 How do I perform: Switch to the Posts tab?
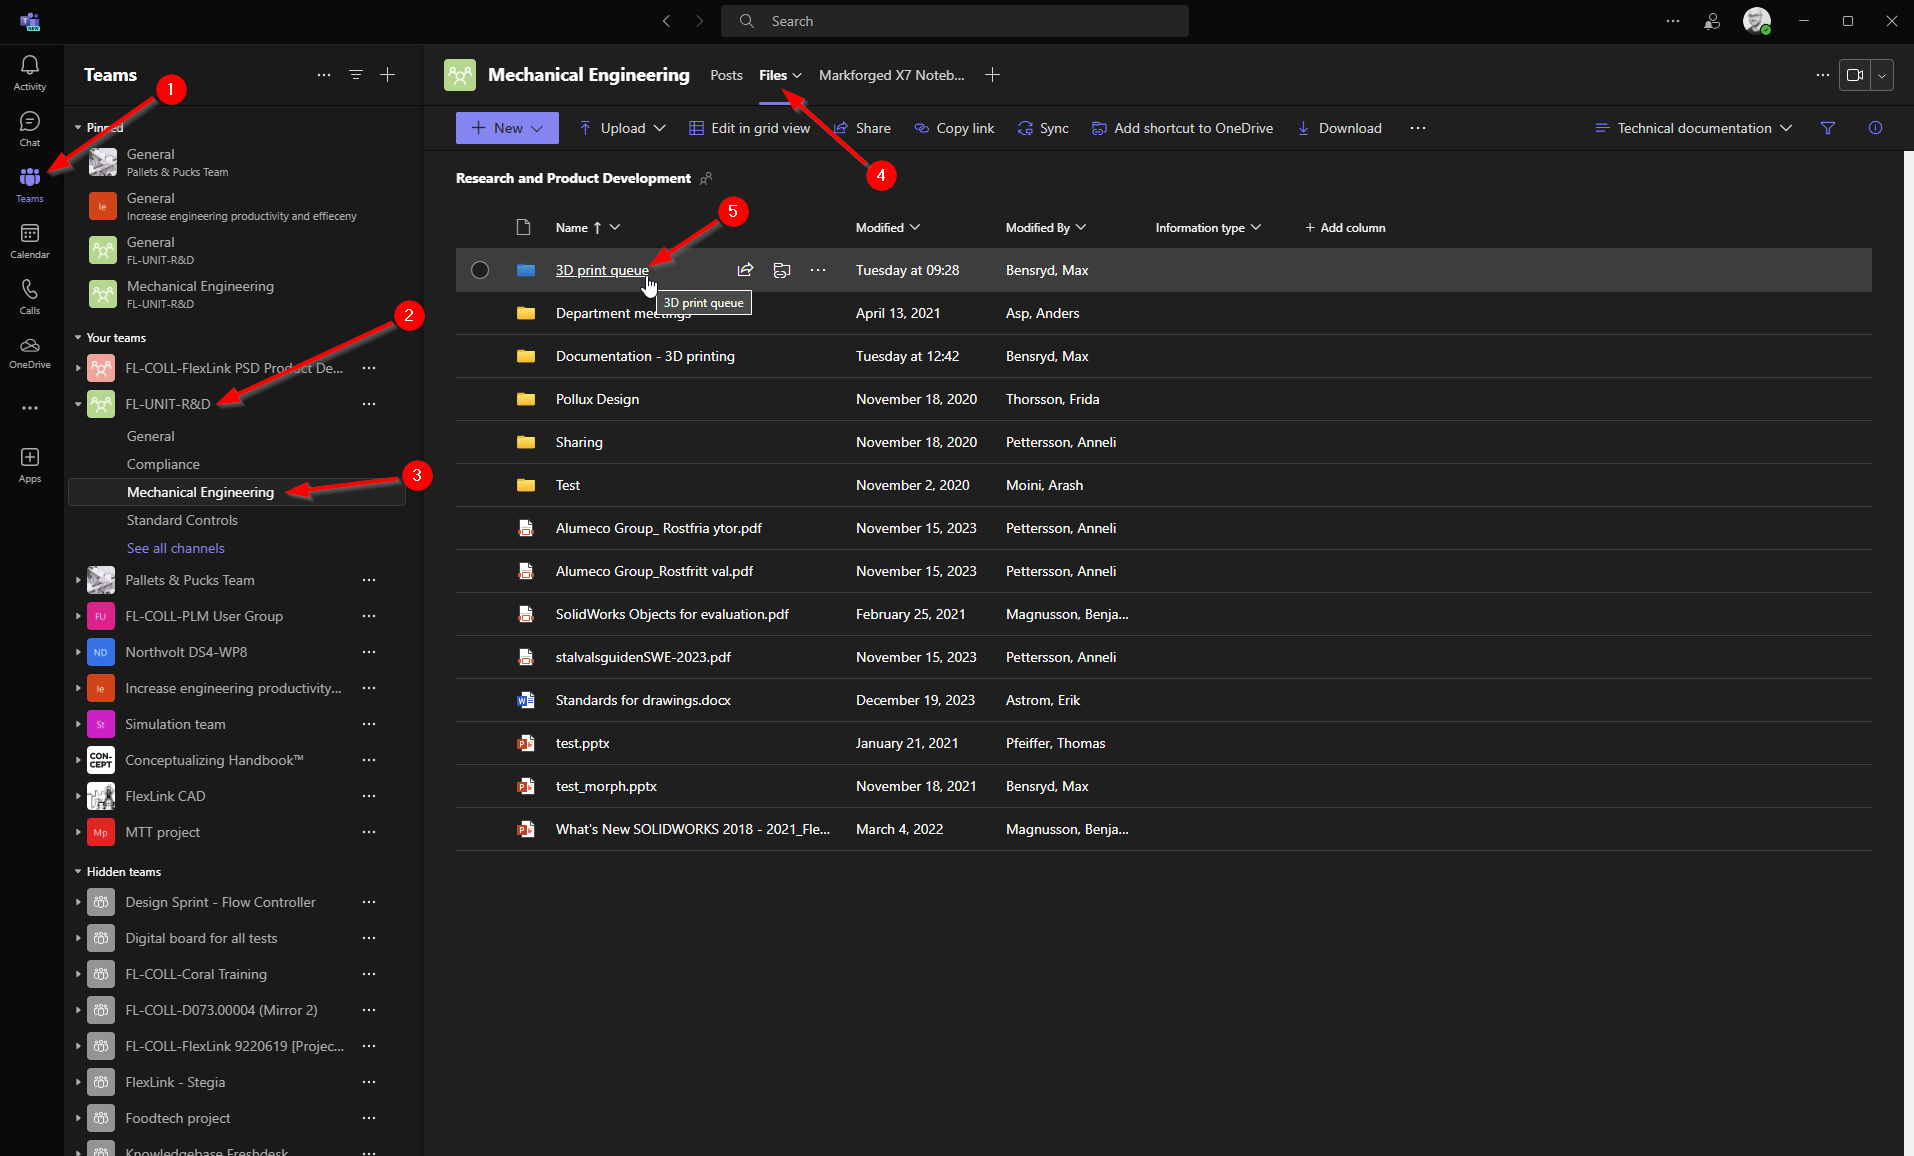pyautogui.click(x=726, y=75)
